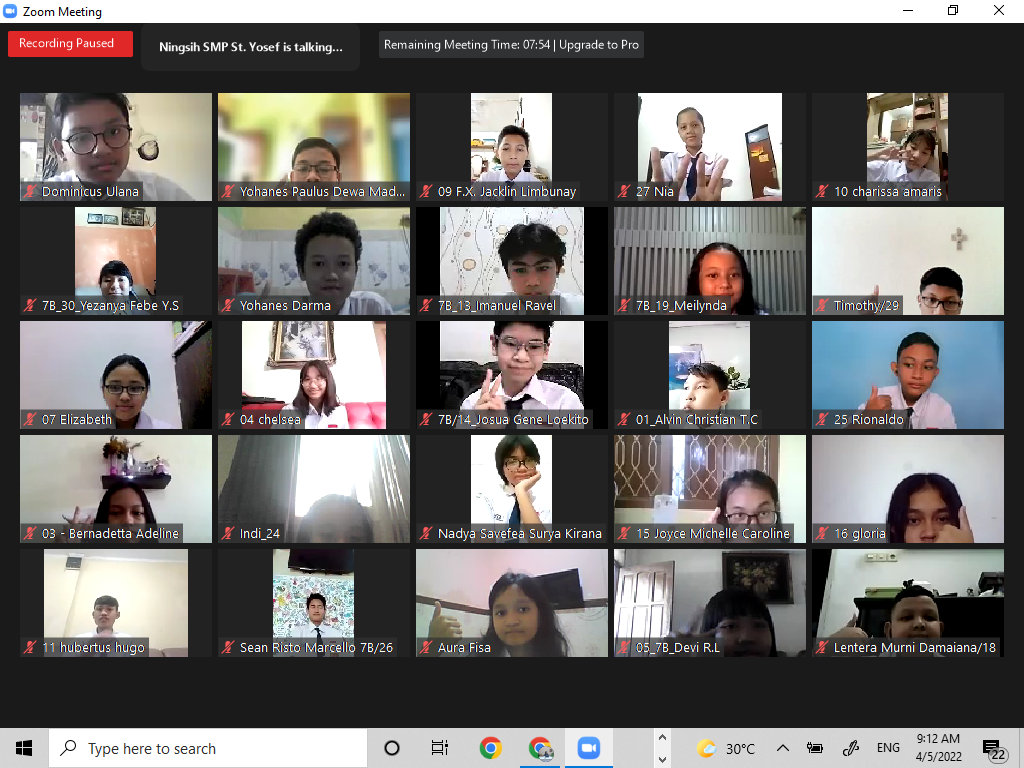Click the muted mic icon of 10 charissa amaris
1024x768 pixels.
click(822, 191)
